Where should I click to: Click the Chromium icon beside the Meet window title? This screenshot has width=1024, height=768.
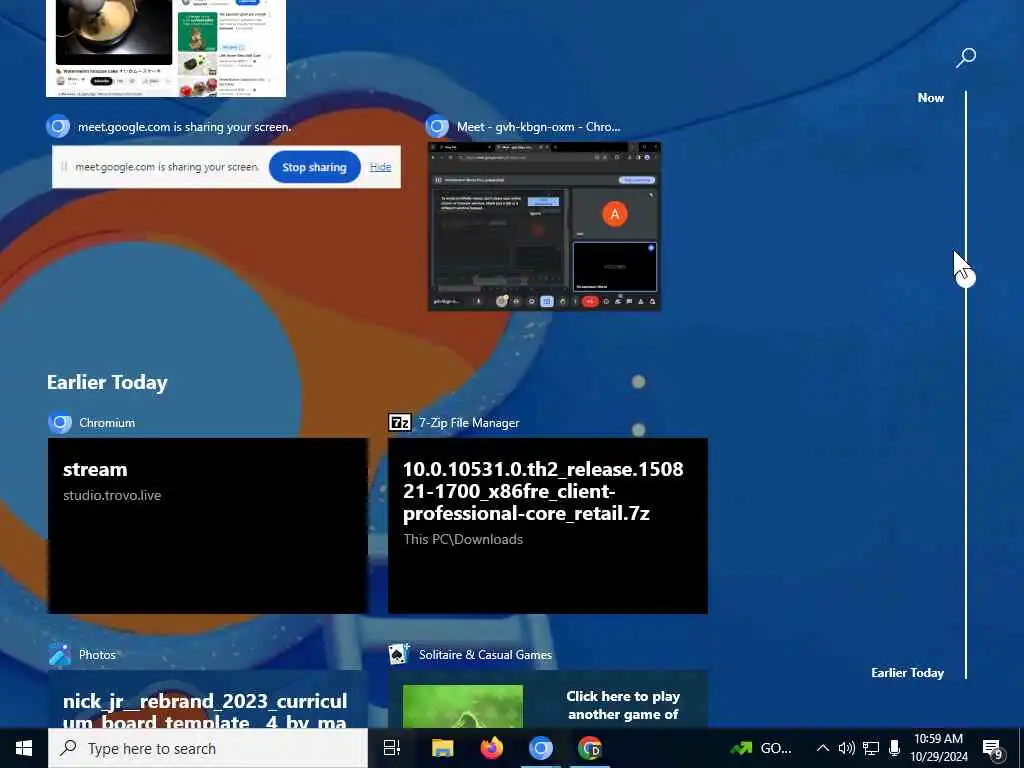tap(437, 127)
